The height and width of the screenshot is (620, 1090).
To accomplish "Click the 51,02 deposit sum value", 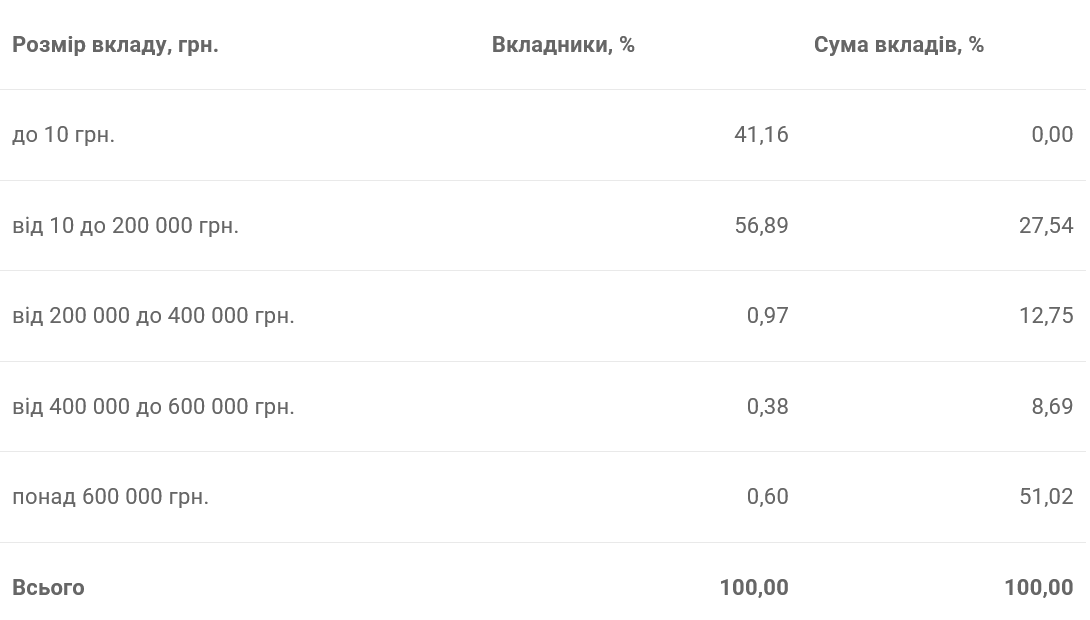I will pyautogui.click(x=1046, y=497).
